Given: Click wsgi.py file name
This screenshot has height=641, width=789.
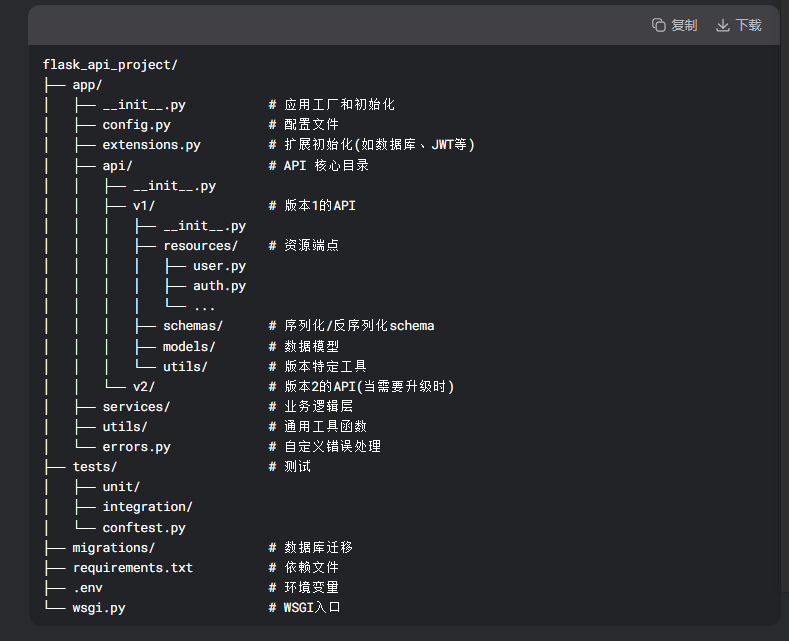Looking at the screenshot, I should click(x=99, y=608).
